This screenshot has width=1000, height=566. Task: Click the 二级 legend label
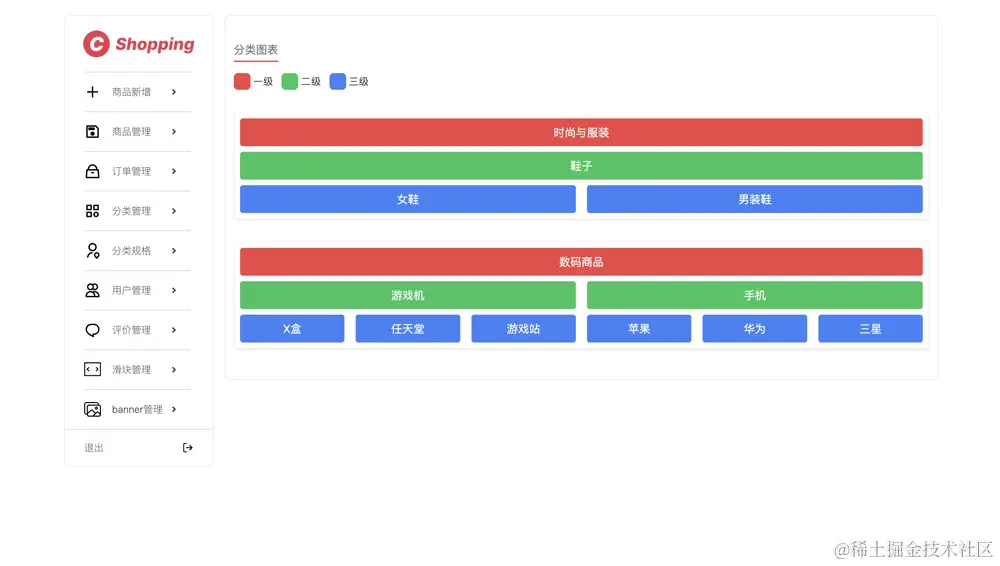point(311,82)
